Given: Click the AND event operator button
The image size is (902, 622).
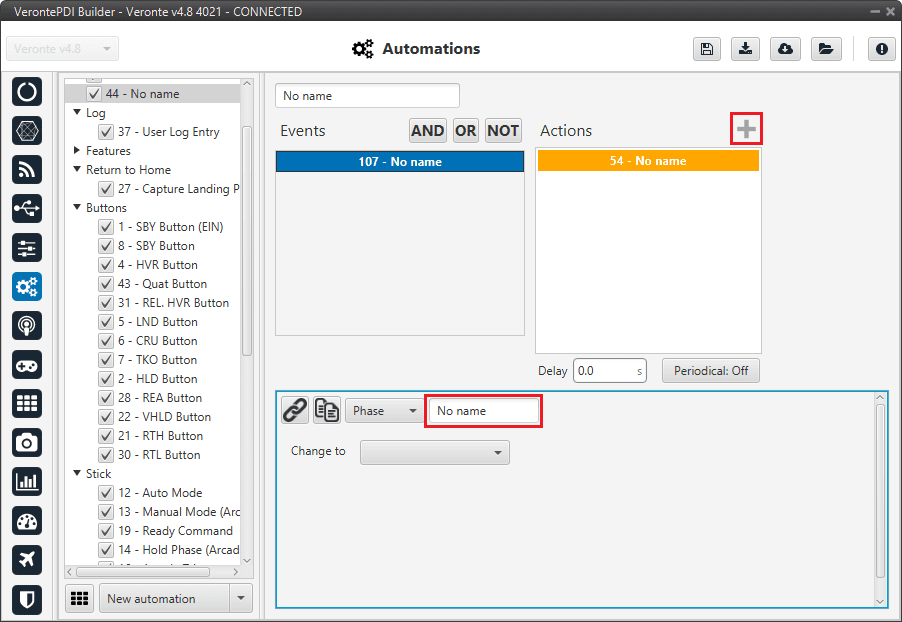Looking at the screenshot, I should coord(427,131).
